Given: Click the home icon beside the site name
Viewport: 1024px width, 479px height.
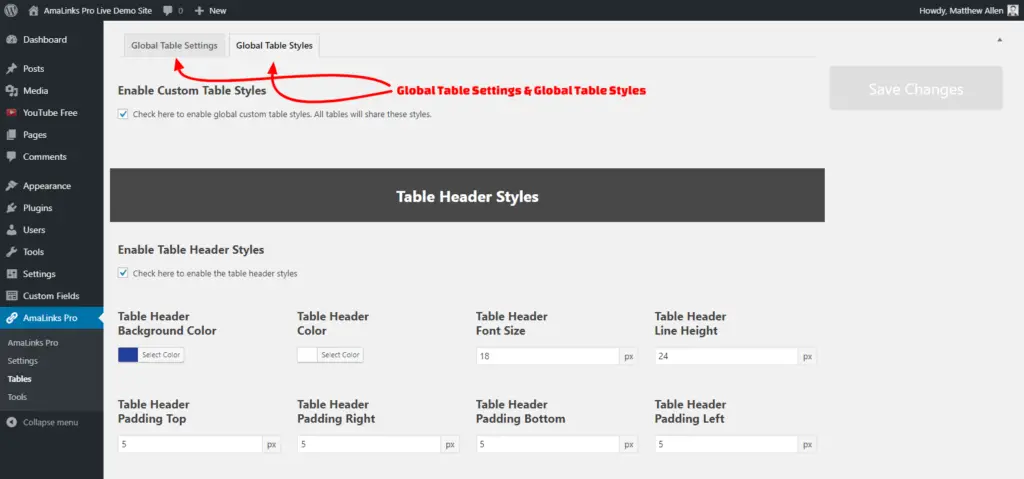Looking at the screenshot, I should (x=35, y=10).
